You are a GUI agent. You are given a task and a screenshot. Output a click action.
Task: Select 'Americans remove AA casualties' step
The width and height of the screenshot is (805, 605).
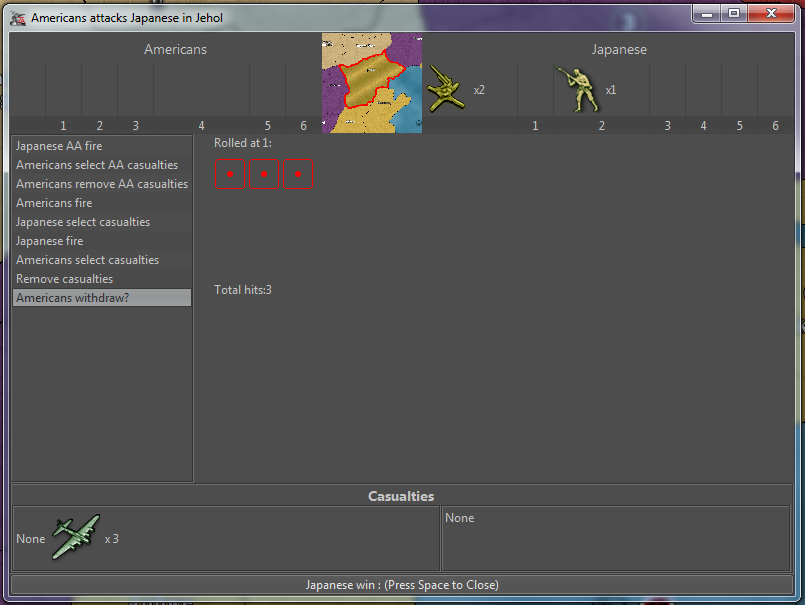102,184
